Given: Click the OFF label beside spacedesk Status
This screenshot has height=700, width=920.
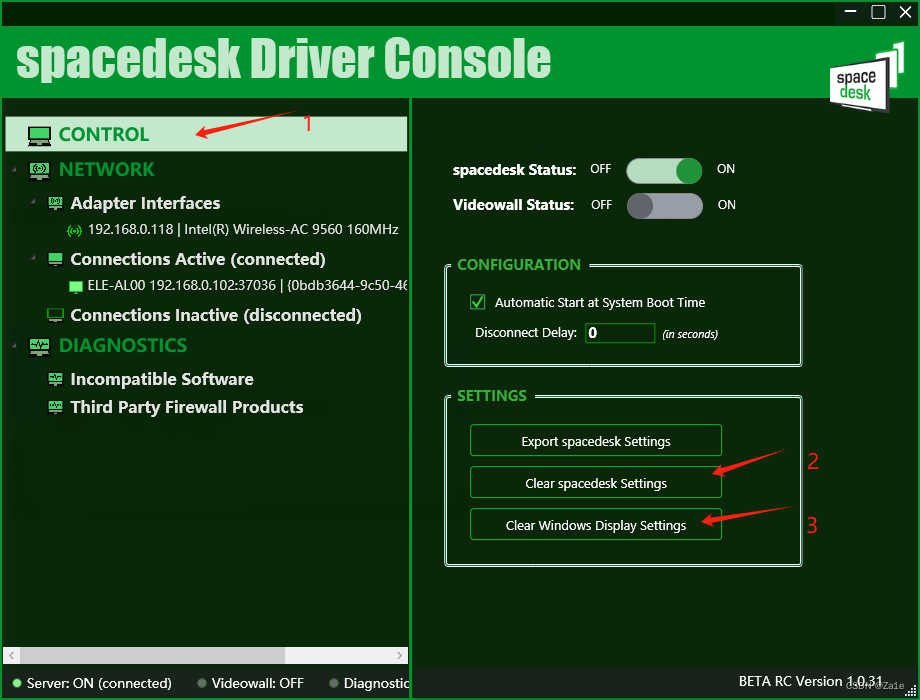Looking at the screenshot, I should click(x=600, y=169).
